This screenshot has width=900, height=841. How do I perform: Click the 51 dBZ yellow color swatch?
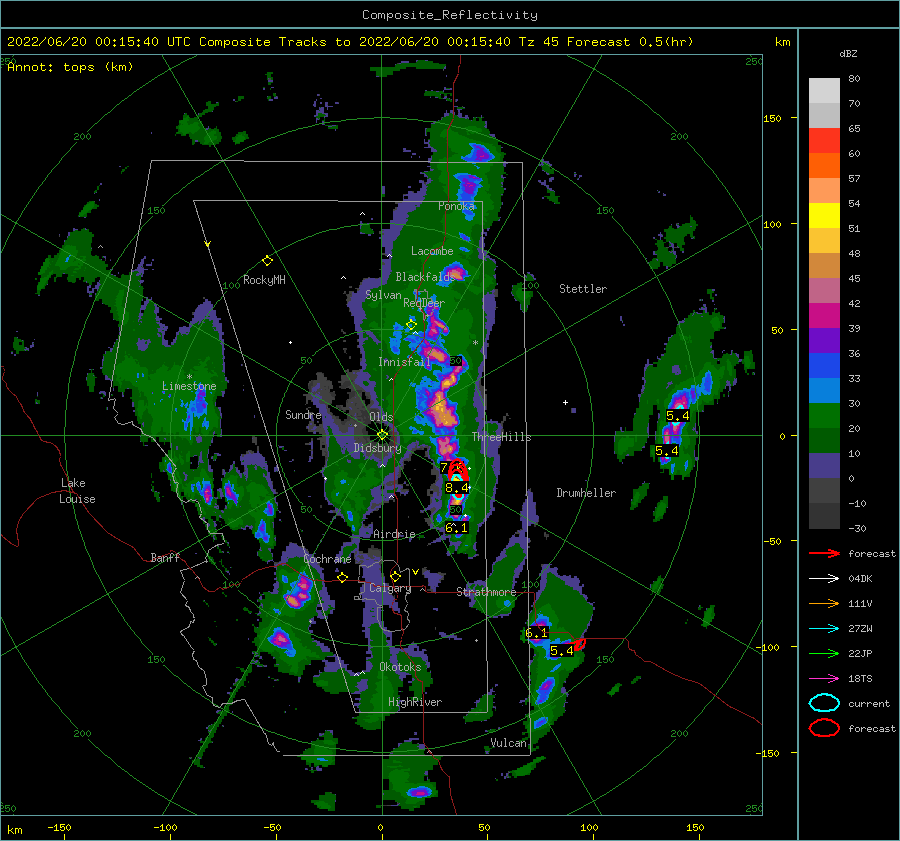[824, 215]
